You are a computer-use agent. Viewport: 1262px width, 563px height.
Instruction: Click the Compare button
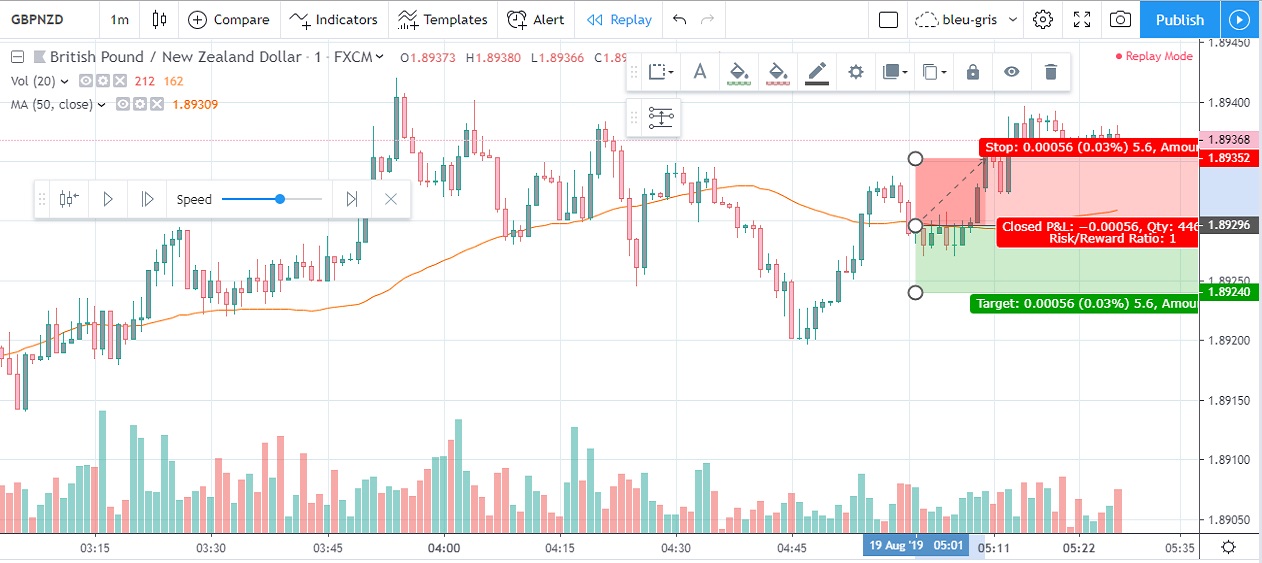(229, 19)
